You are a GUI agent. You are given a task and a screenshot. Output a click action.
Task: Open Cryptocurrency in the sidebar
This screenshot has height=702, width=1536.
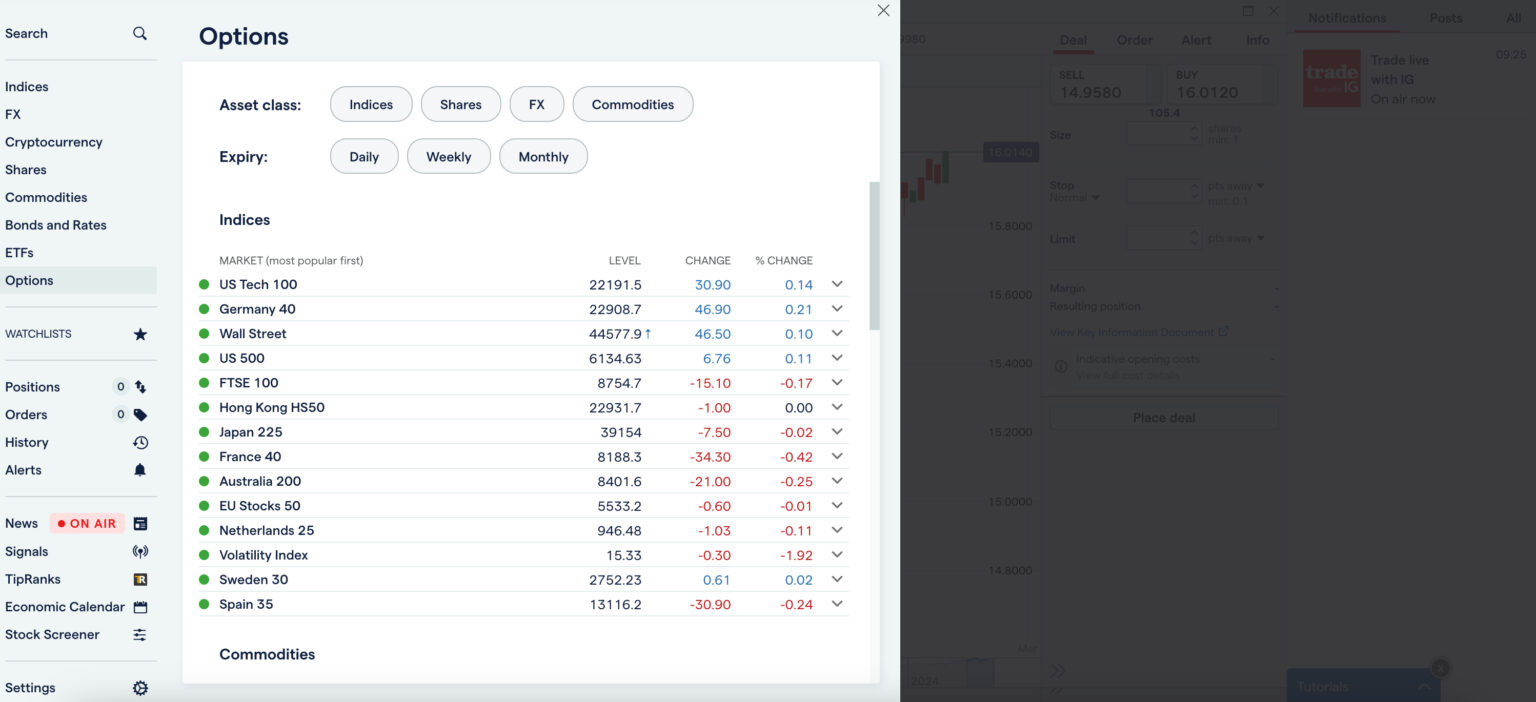pos(54,142)
